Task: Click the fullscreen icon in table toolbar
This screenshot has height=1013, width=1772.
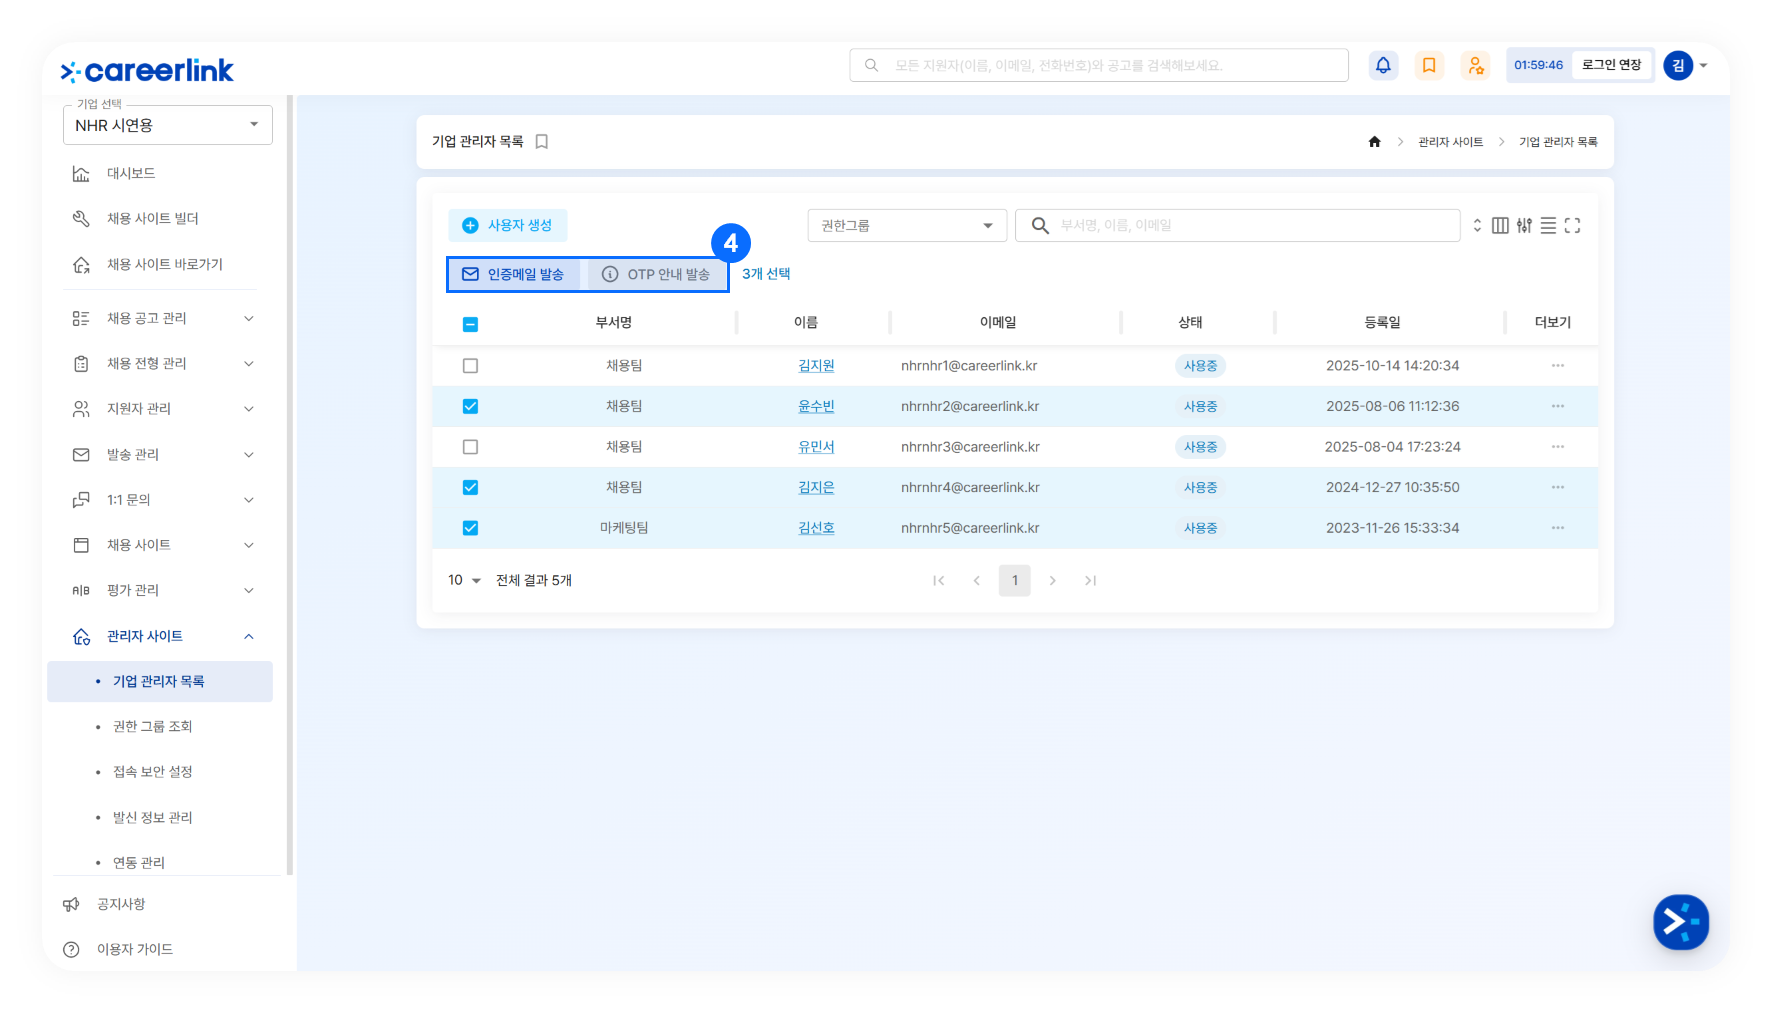Action: 1572,226
